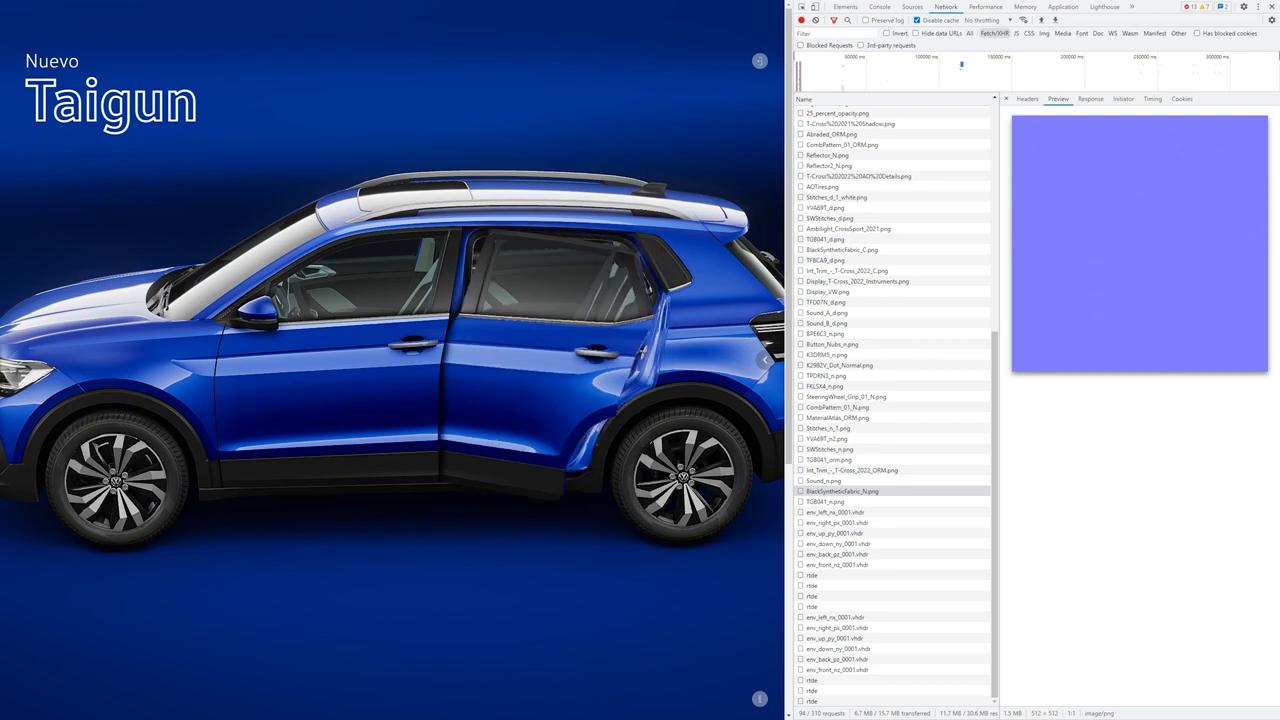Enable Hide data URLs checkbox

pos(915,33)
